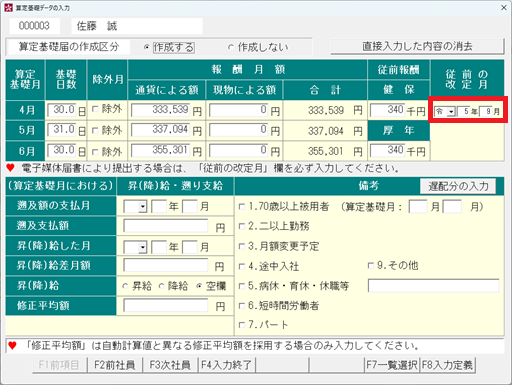
Task: Click the 333,539 合計 value for 4月
Action: click(x=326, y=110)
